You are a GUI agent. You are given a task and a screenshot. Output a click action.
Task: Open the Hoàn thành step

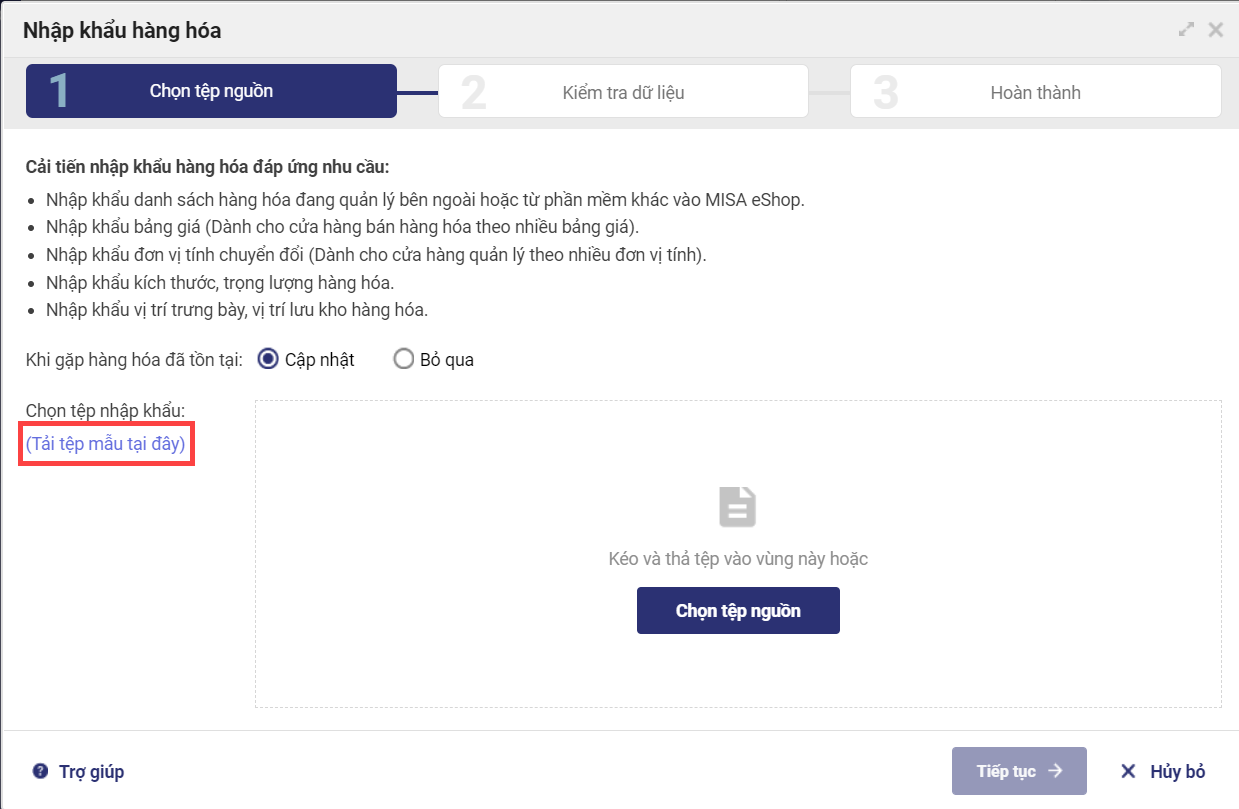point(1035,92)
